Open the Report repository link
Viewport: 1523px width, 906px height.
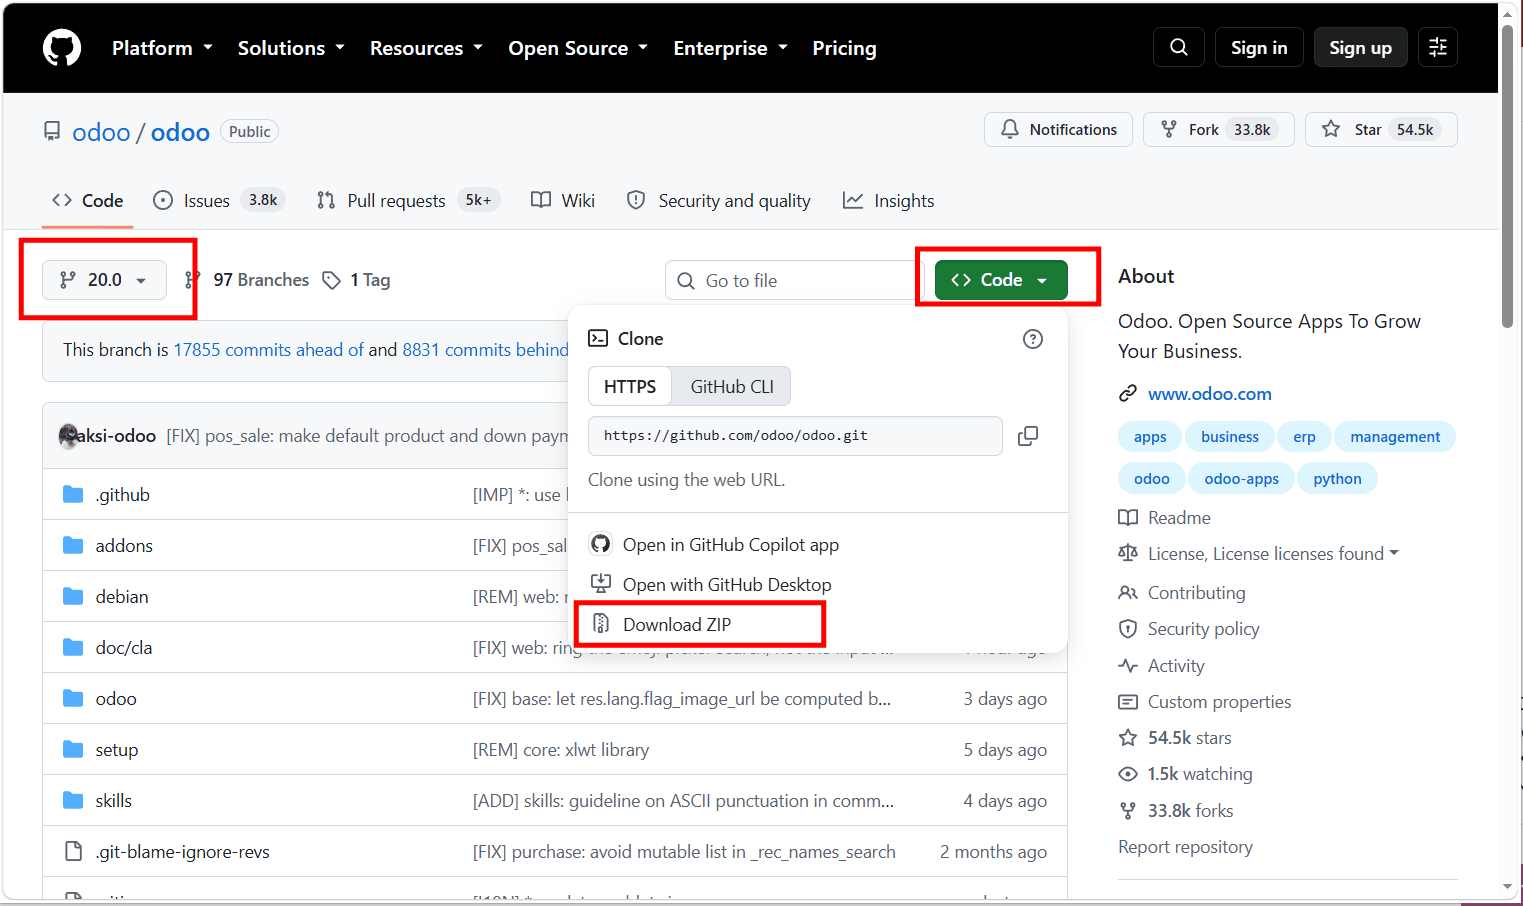pos(1185,847)
